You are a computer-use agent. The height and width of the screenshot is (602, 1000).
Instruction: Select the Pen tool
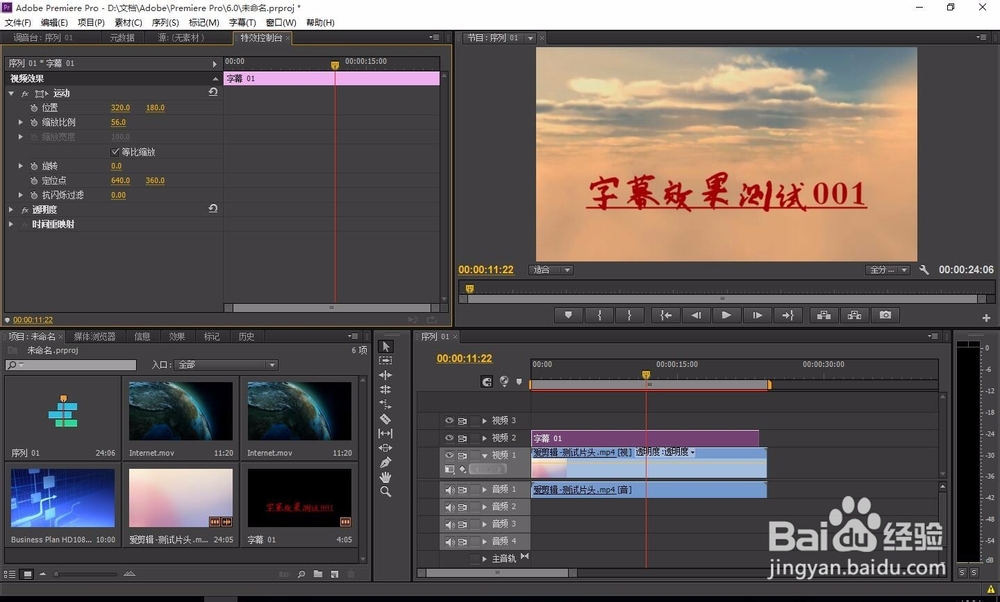coord(385,462)
